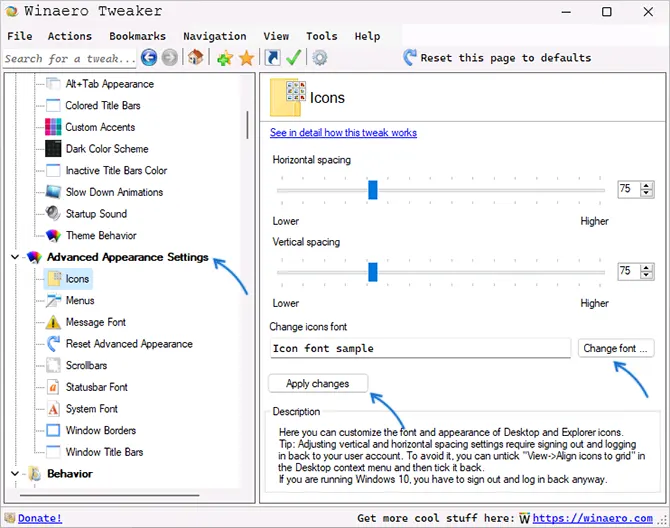Collapse the Advanced Appearance Settings group
670x528 pixels.
tap(15, 257)
